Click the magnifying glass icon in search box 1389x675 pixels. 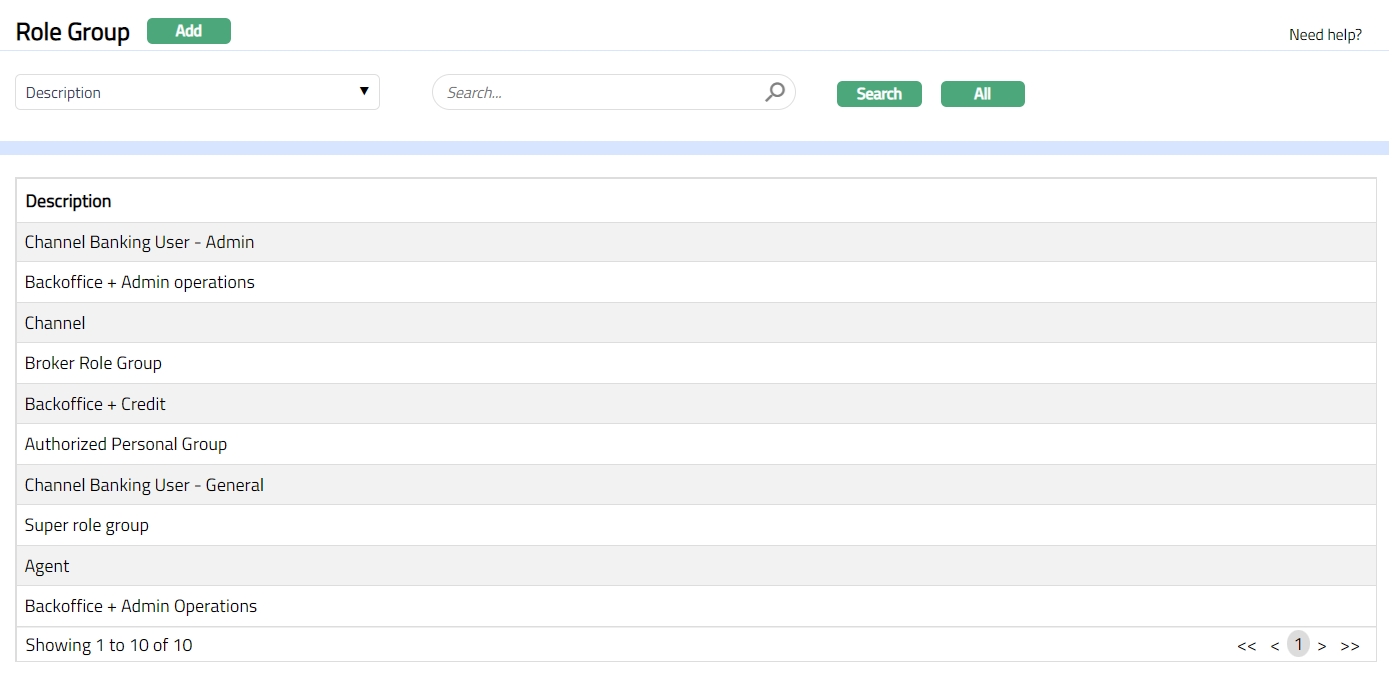point(775,93)
